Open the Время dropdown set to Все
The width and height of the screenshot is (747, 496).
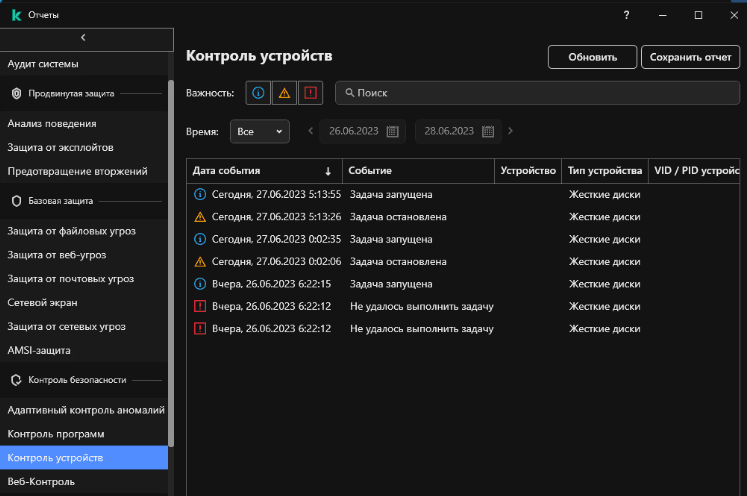[259, 131]
